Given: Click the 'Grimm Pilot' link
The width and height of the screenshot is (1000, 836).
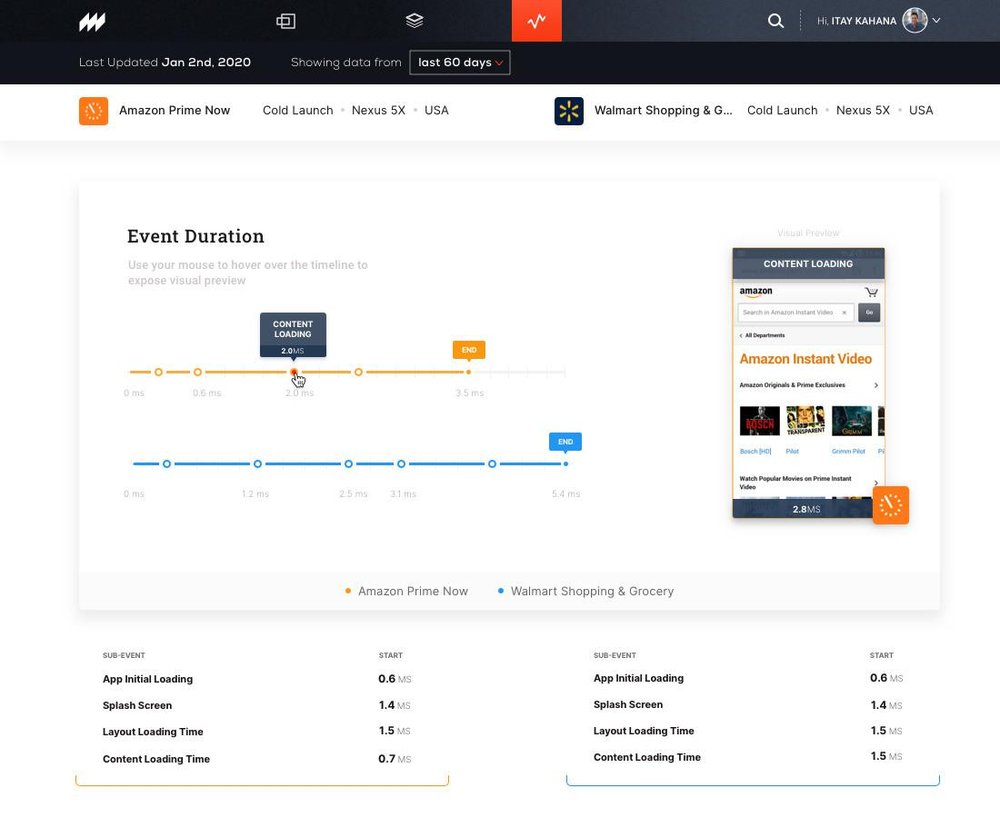Looking at the screenshot, I should click(848, 451).
